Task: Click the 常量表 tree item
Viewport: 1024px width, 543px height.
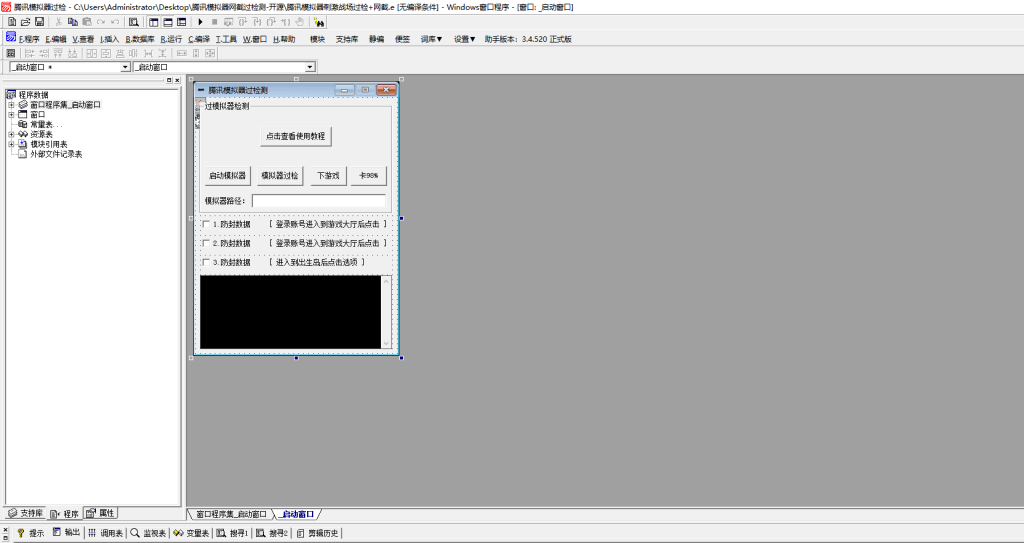Action: [46, 124]
